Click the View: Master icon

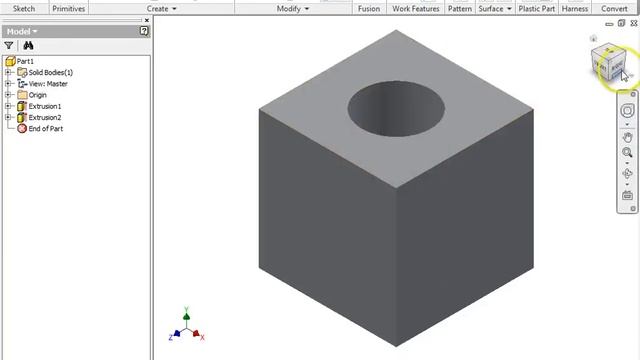pos(22,84)
